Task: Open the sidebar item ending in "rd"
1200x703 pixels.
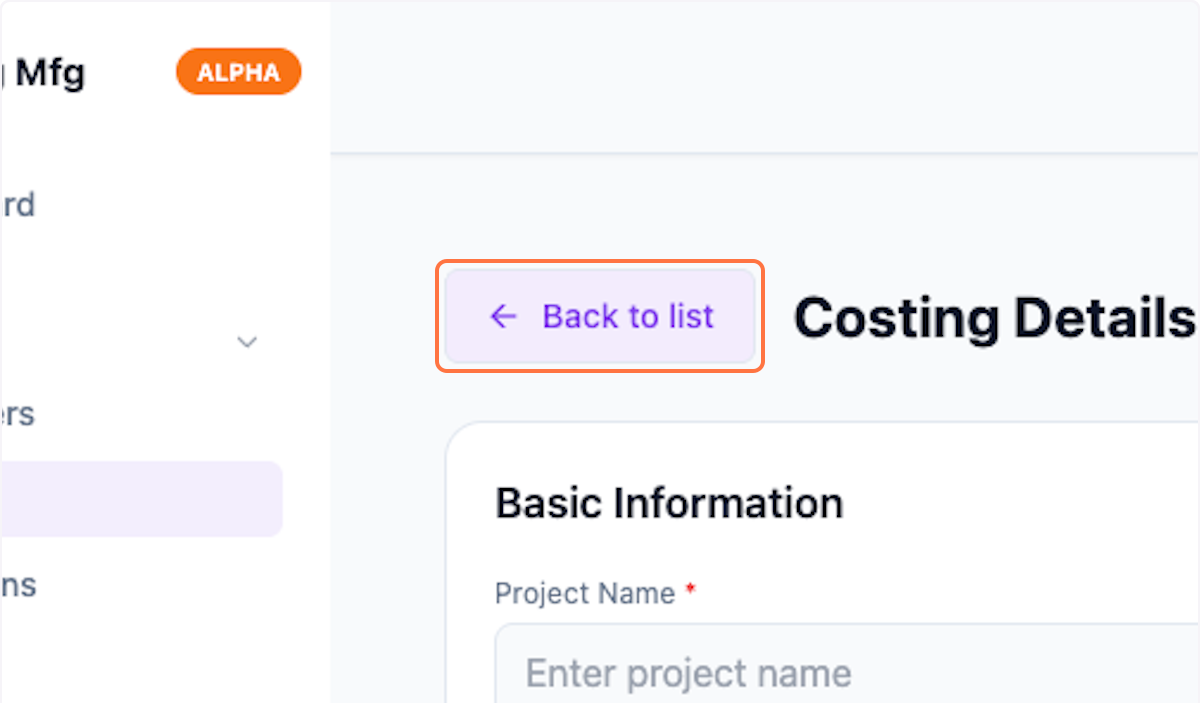Action: pos(18,205)
